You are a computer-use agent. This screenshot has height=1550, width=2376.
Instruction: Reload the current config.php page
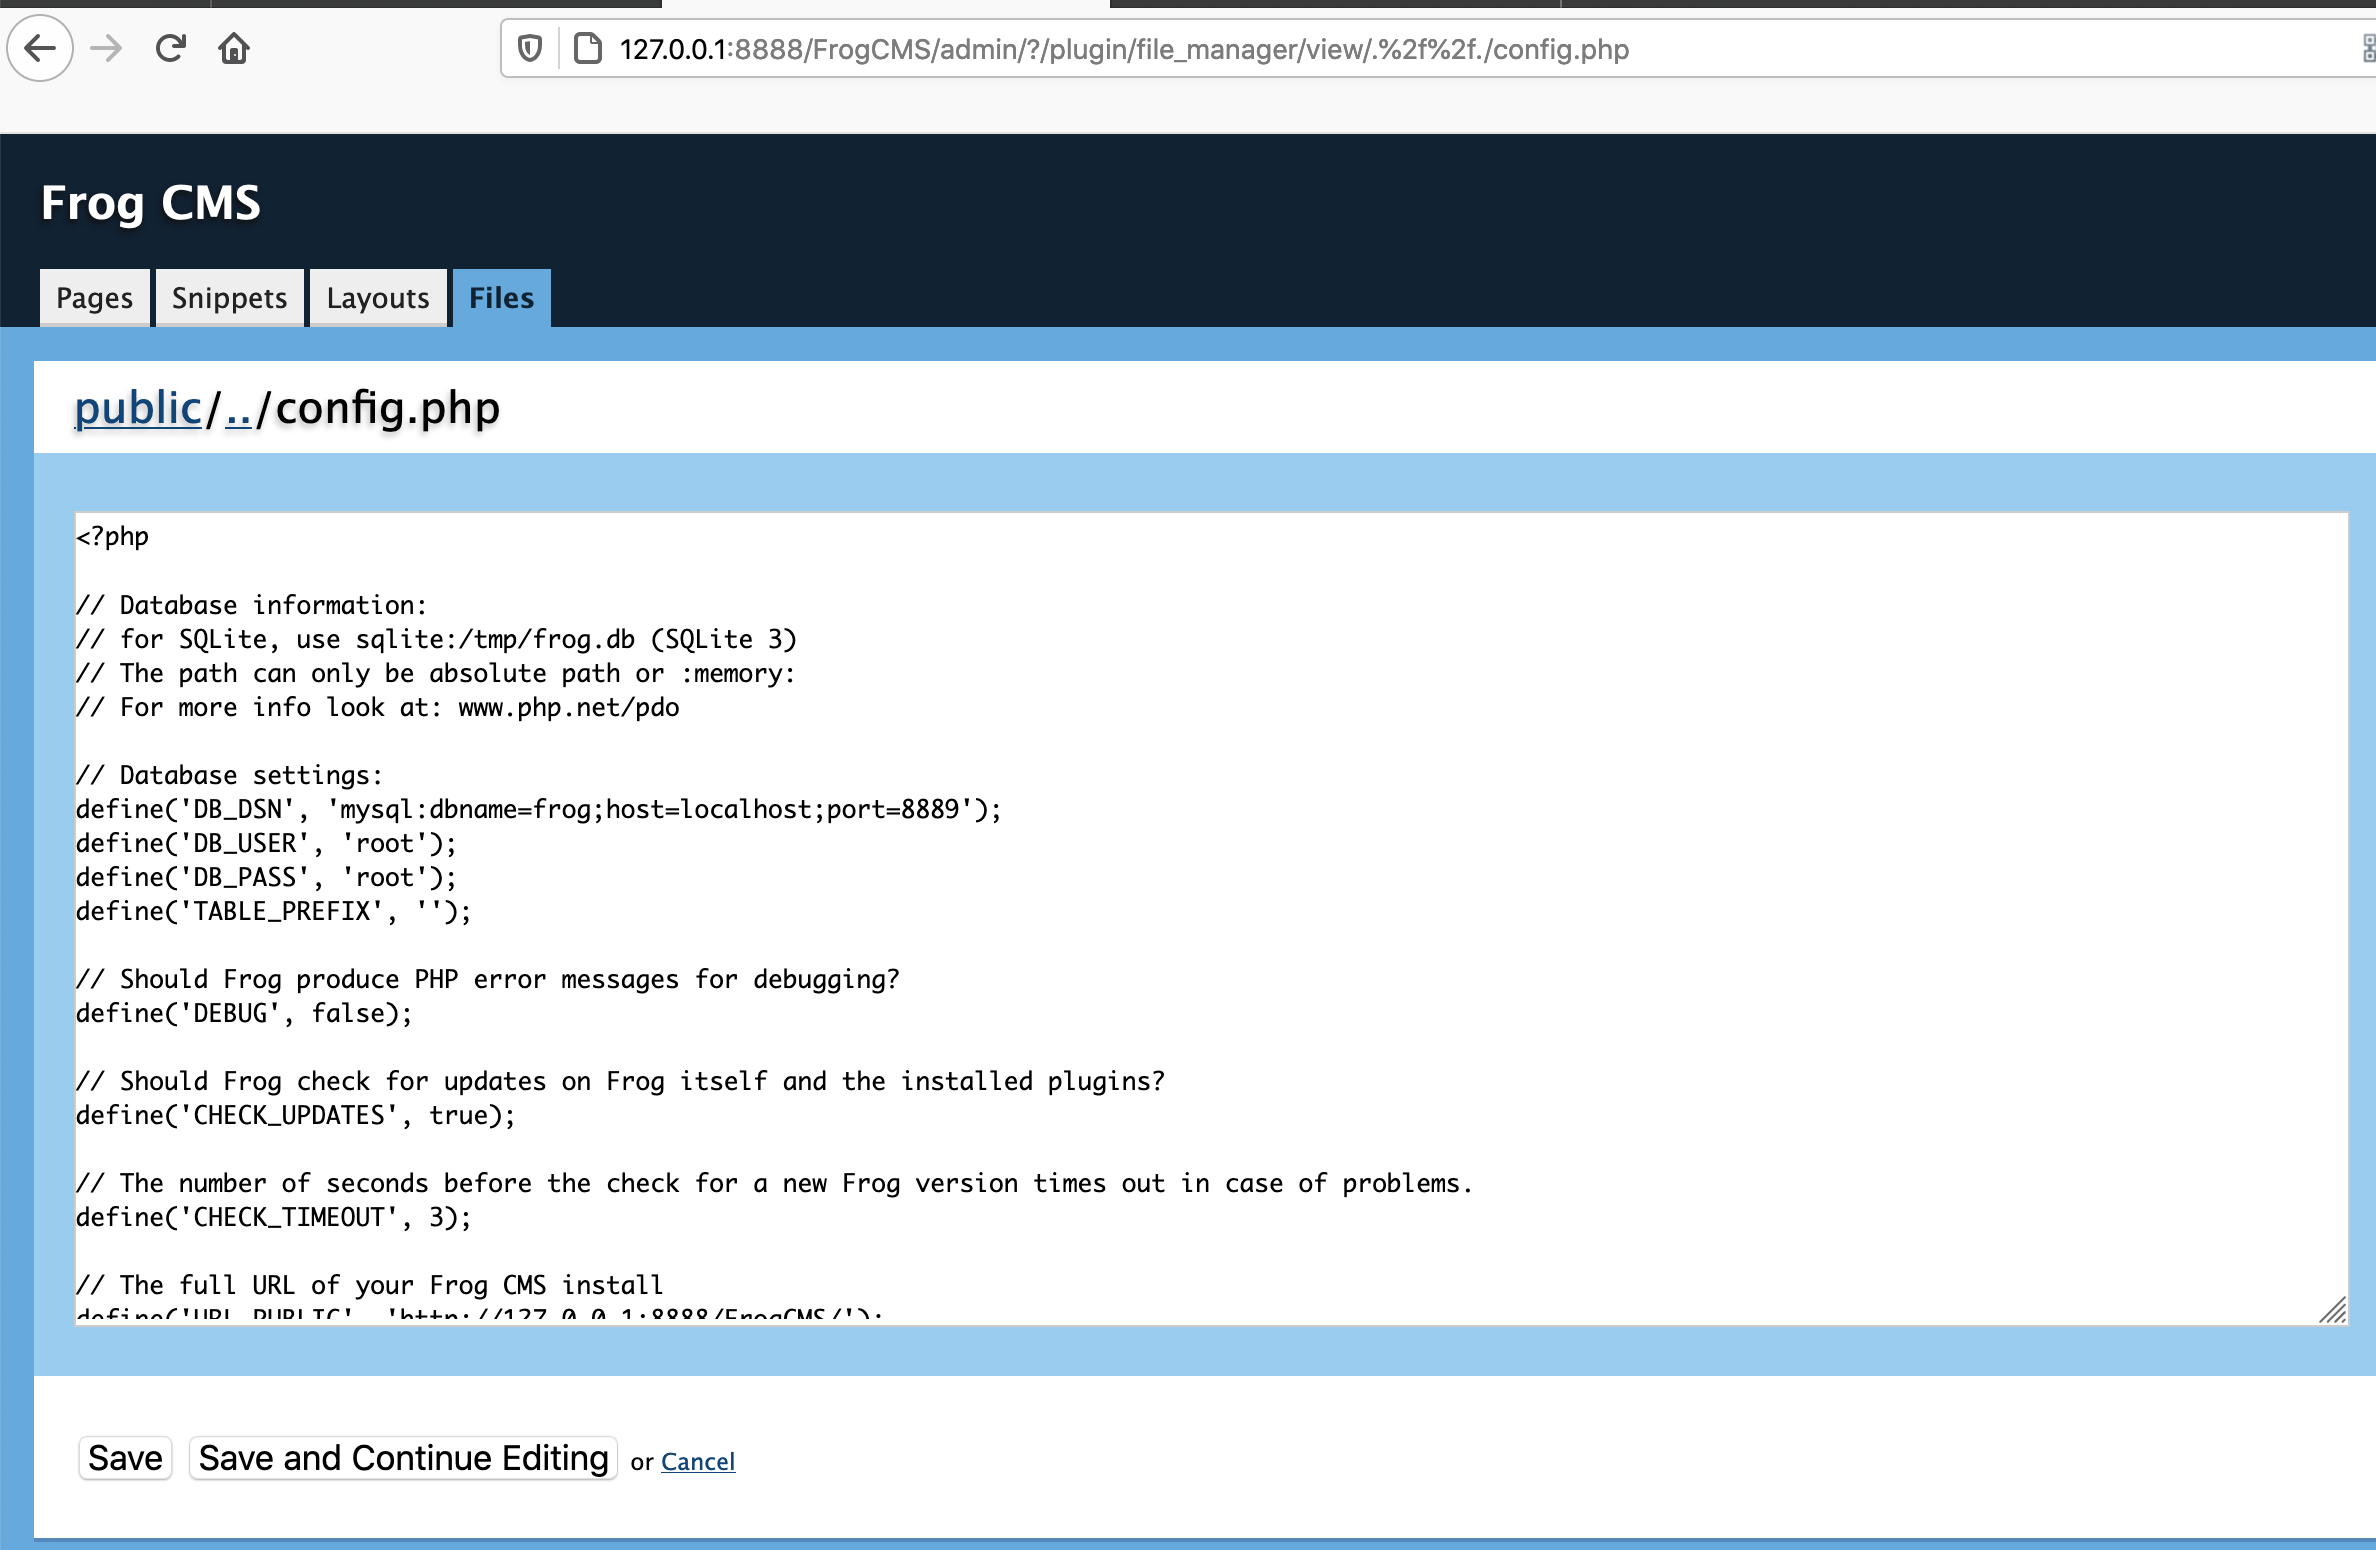pyautogui.click(x=170, y=48)
